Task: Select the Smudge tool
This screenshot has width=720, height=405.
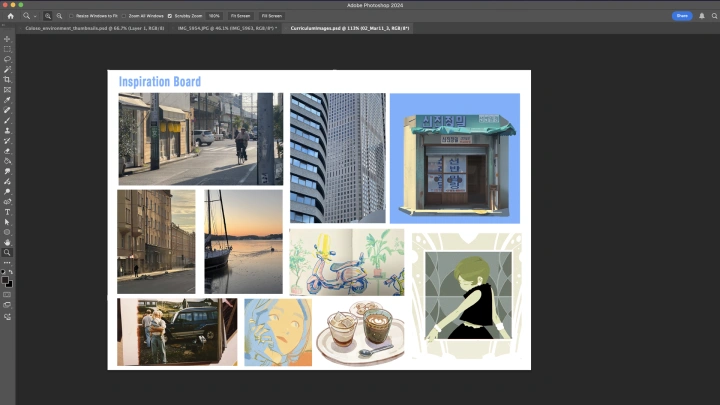Action: pyautogui.click(x=7, y=171)
